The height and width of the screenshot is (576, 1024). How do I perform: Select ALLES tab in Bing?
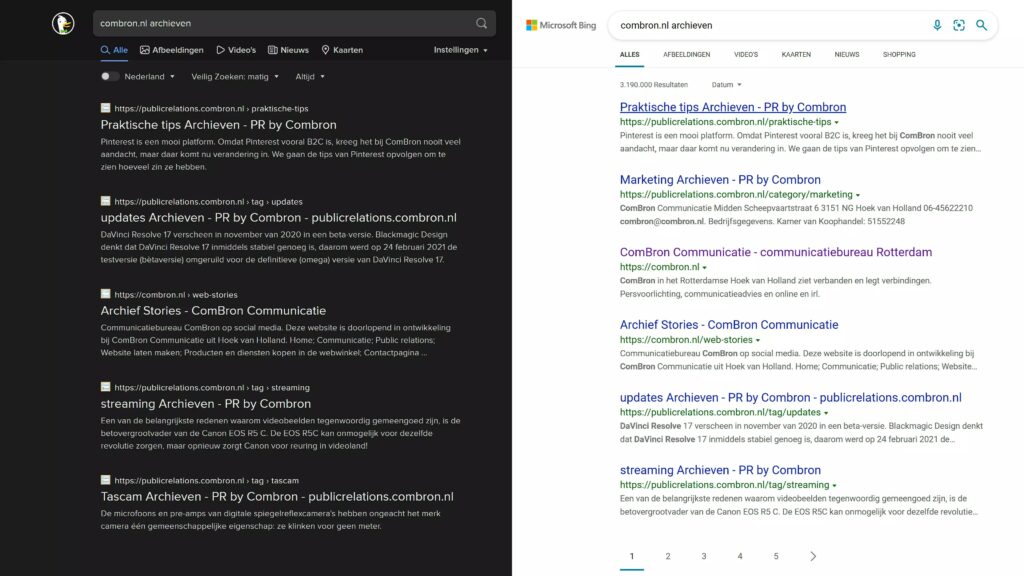[630, 55]
